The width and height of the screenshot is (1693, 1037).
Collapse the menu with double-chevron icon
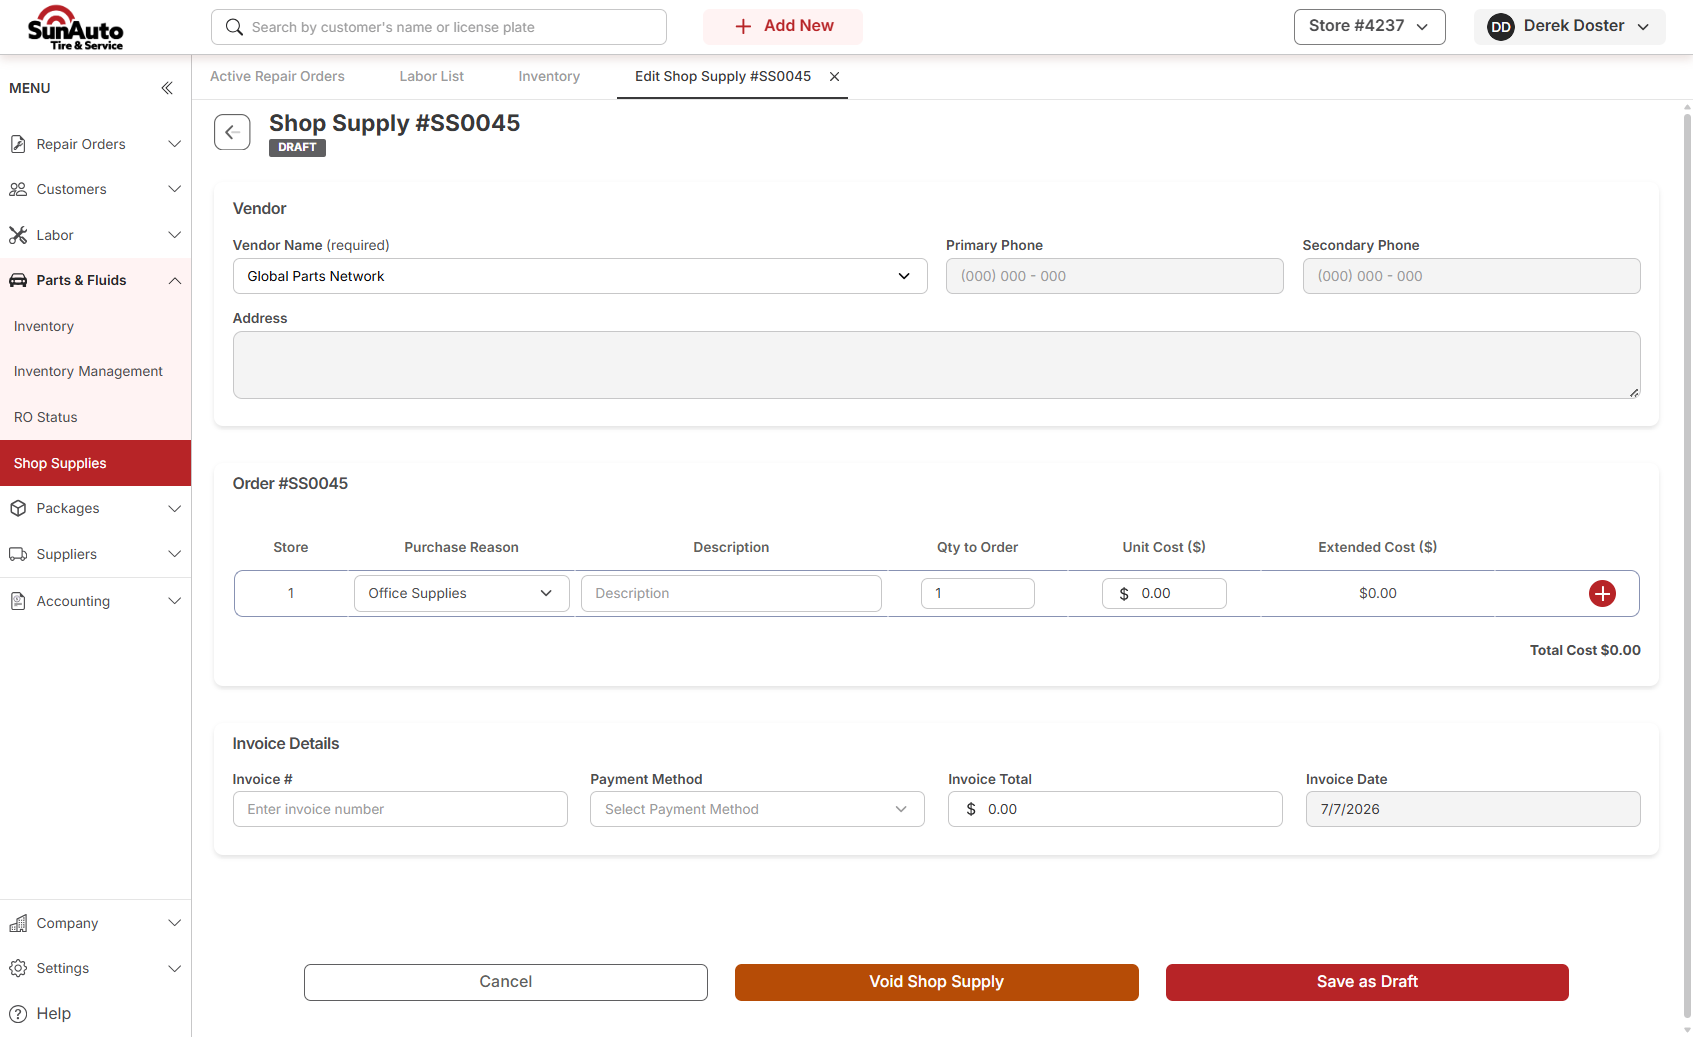click(167, 88)
